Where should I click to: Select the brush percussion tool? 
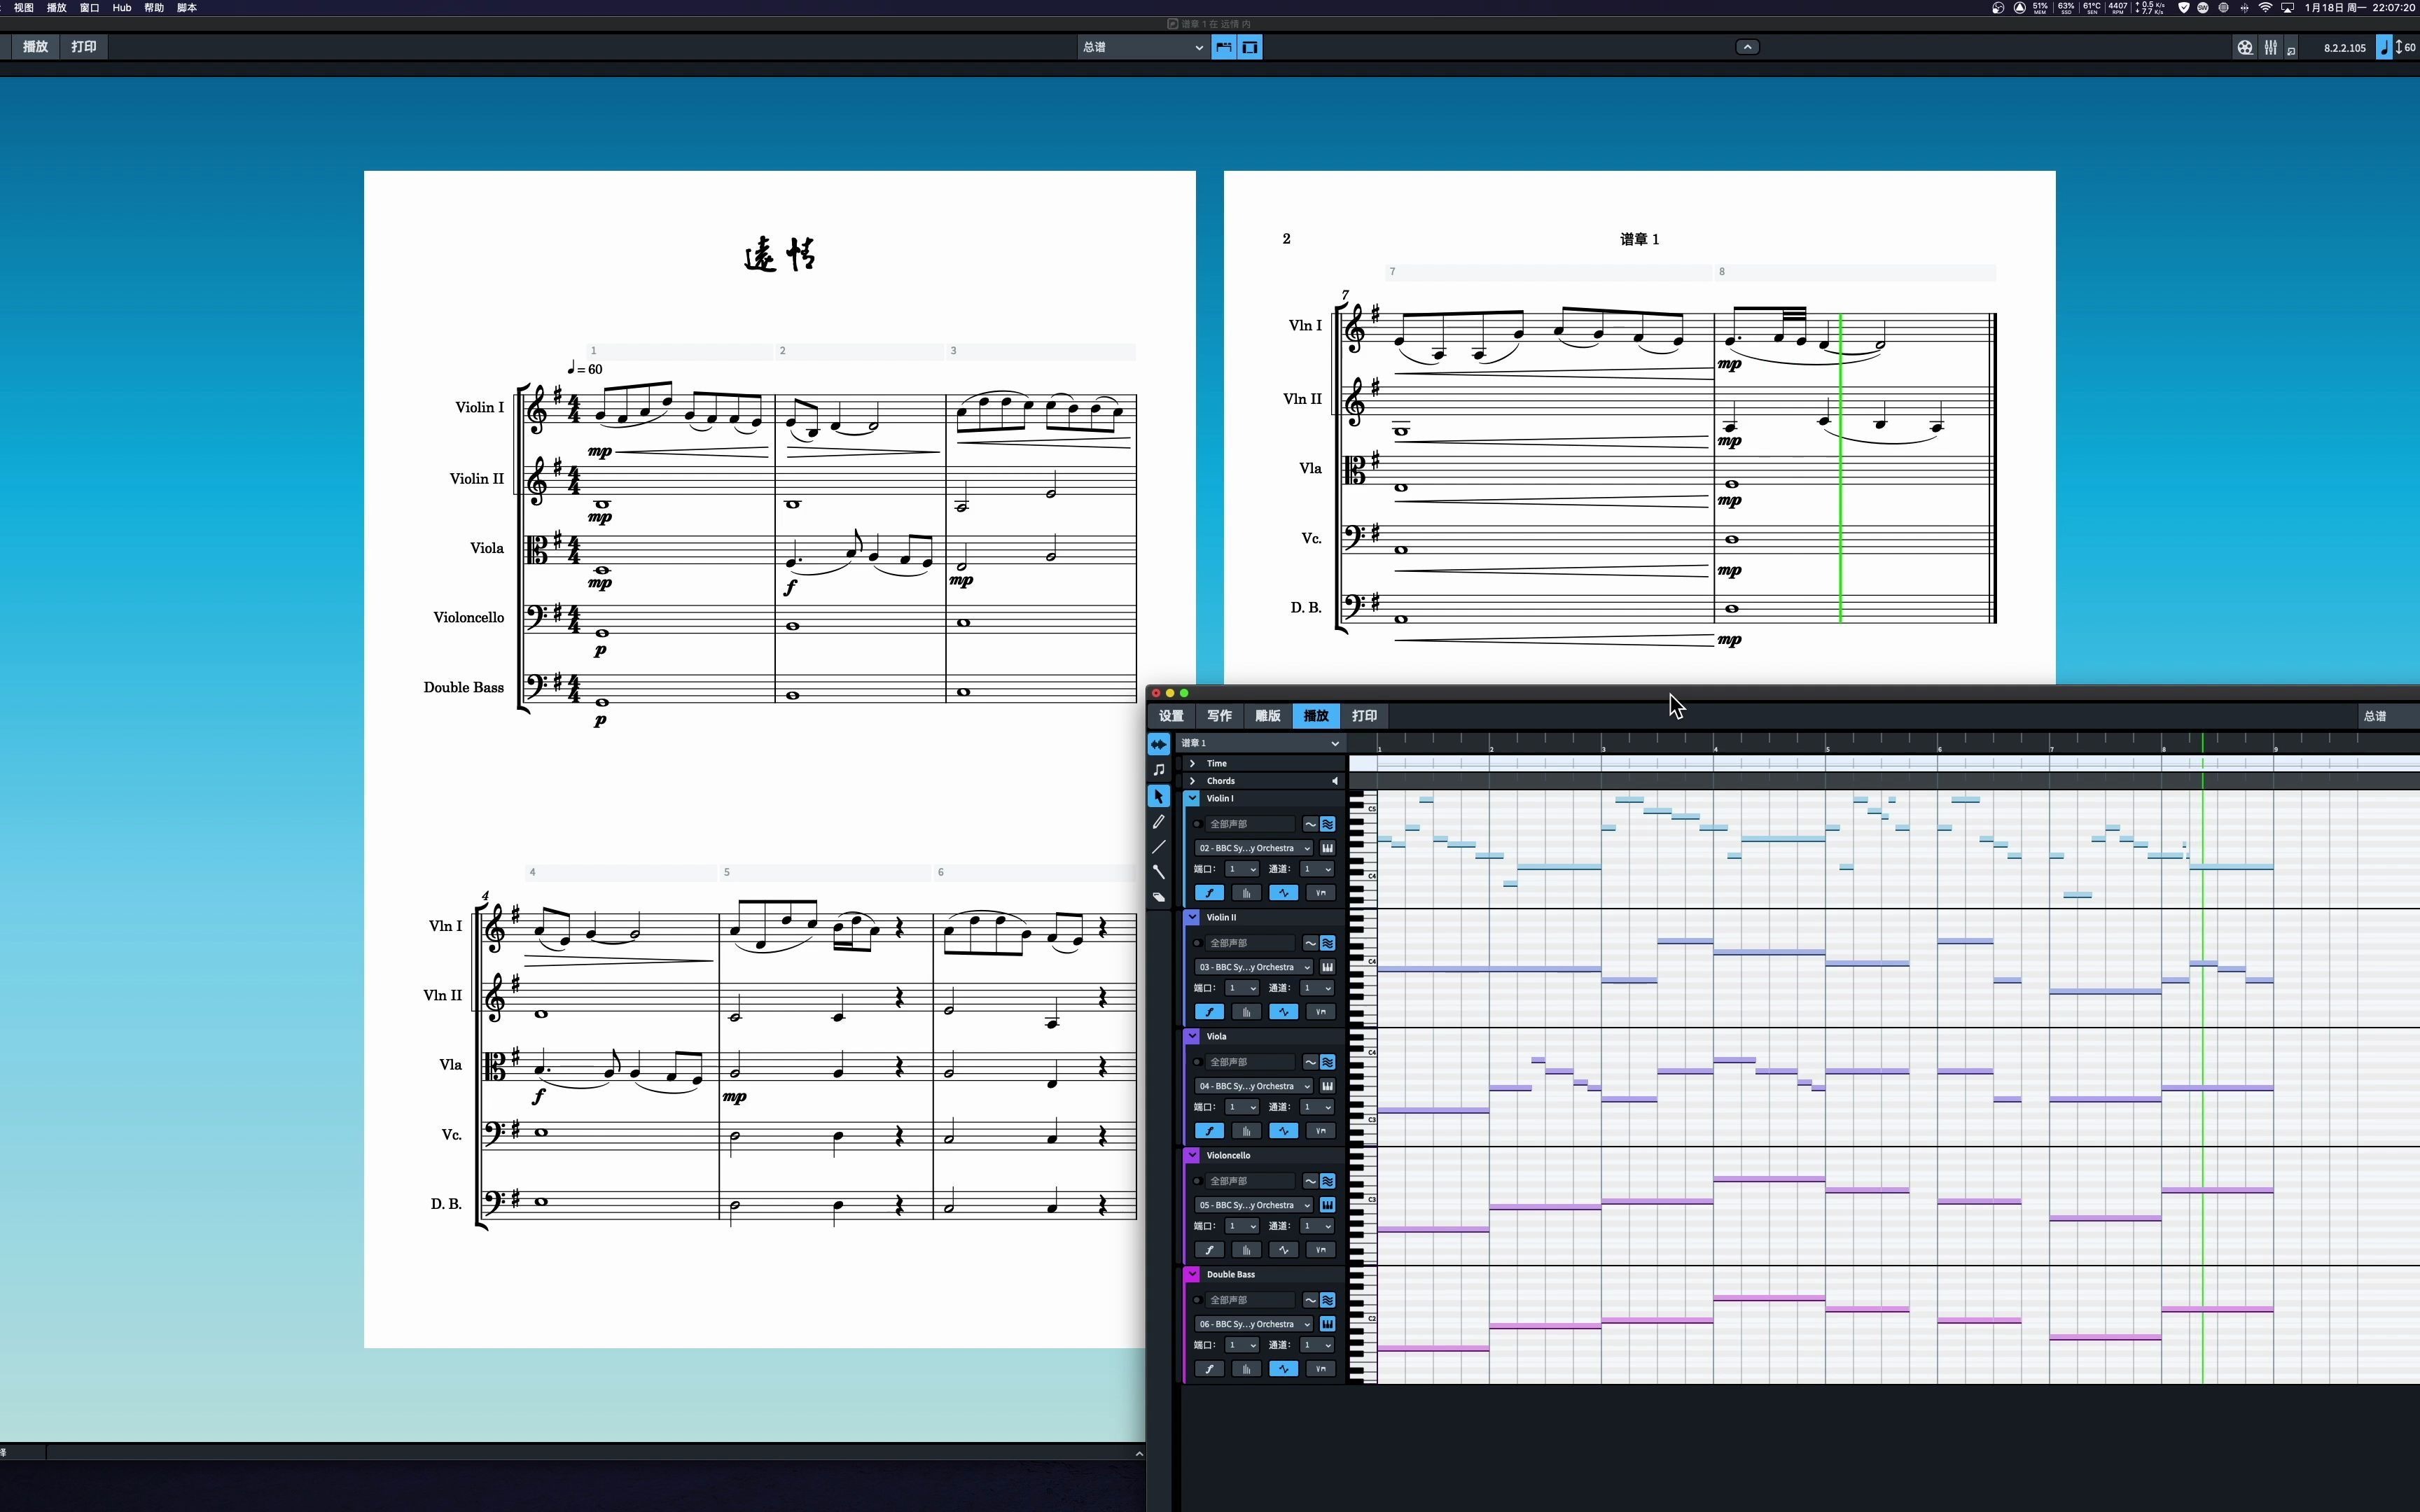pos(1158,872)
